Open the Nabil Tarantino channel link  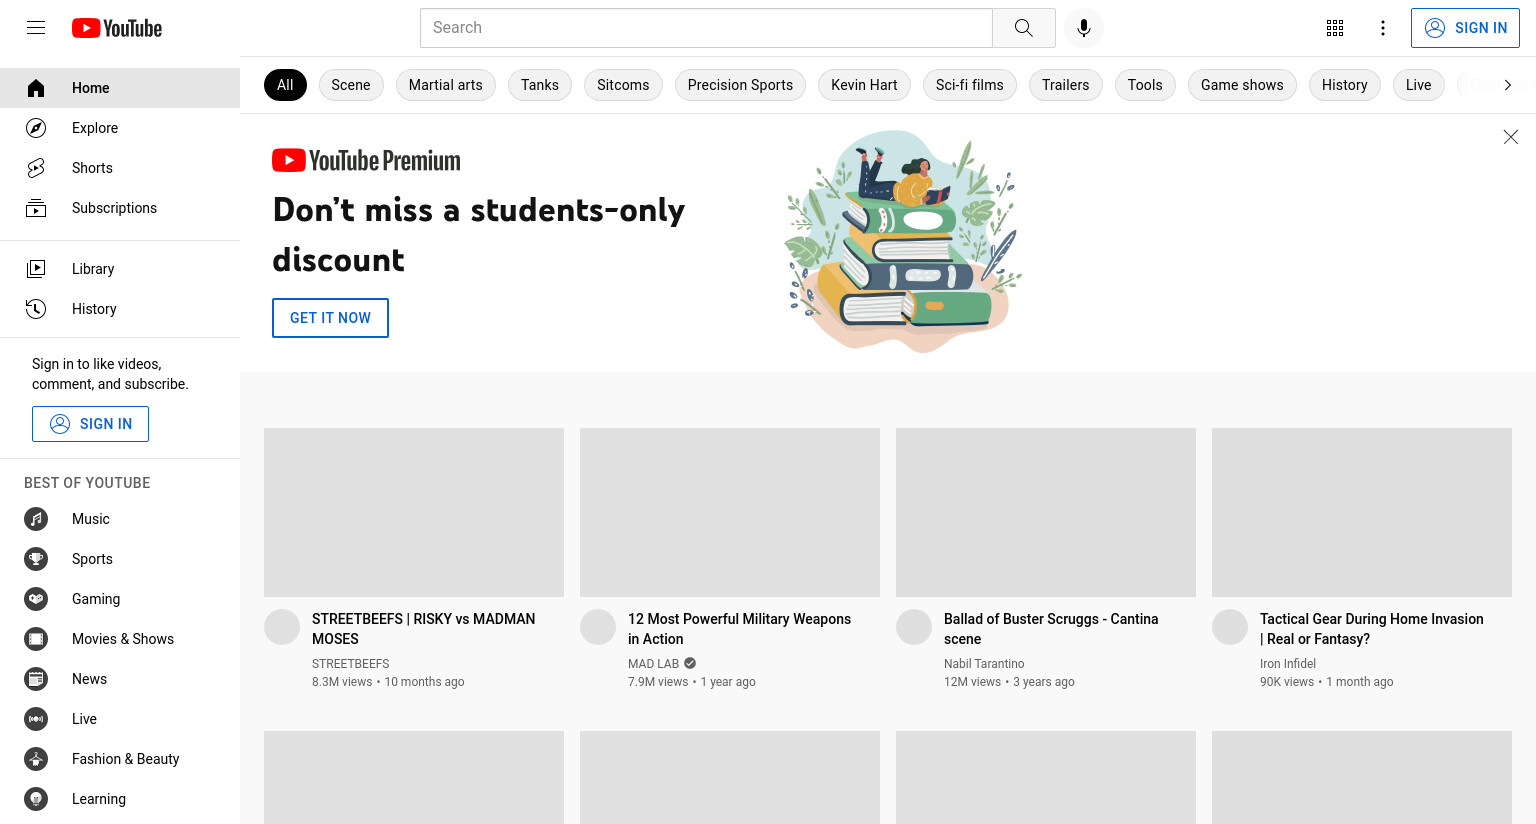point(984,664)
